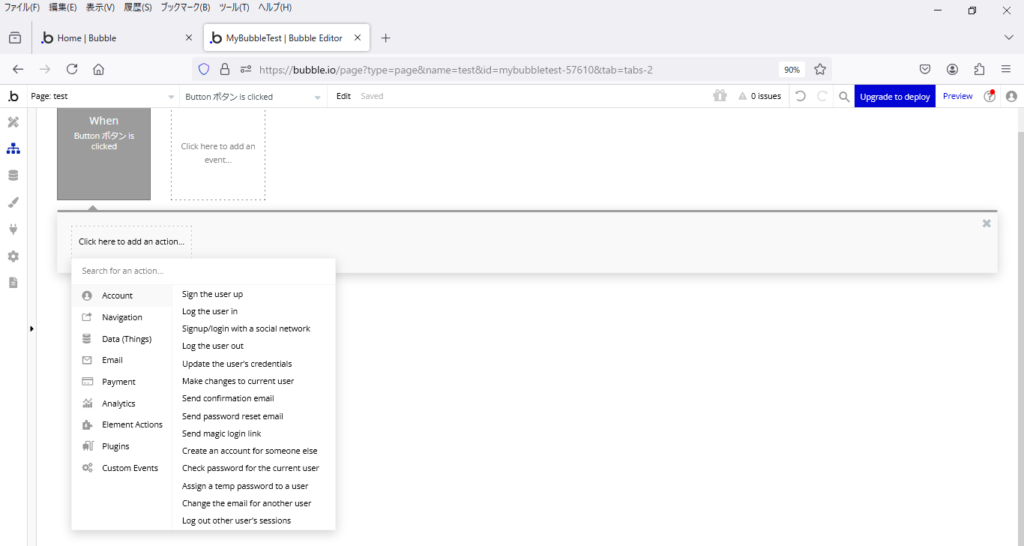Image resolution: width=1024 pixels, height=546 pixels.
Task: List all tabs with chevron button
Action: [x=1009, y=38]
